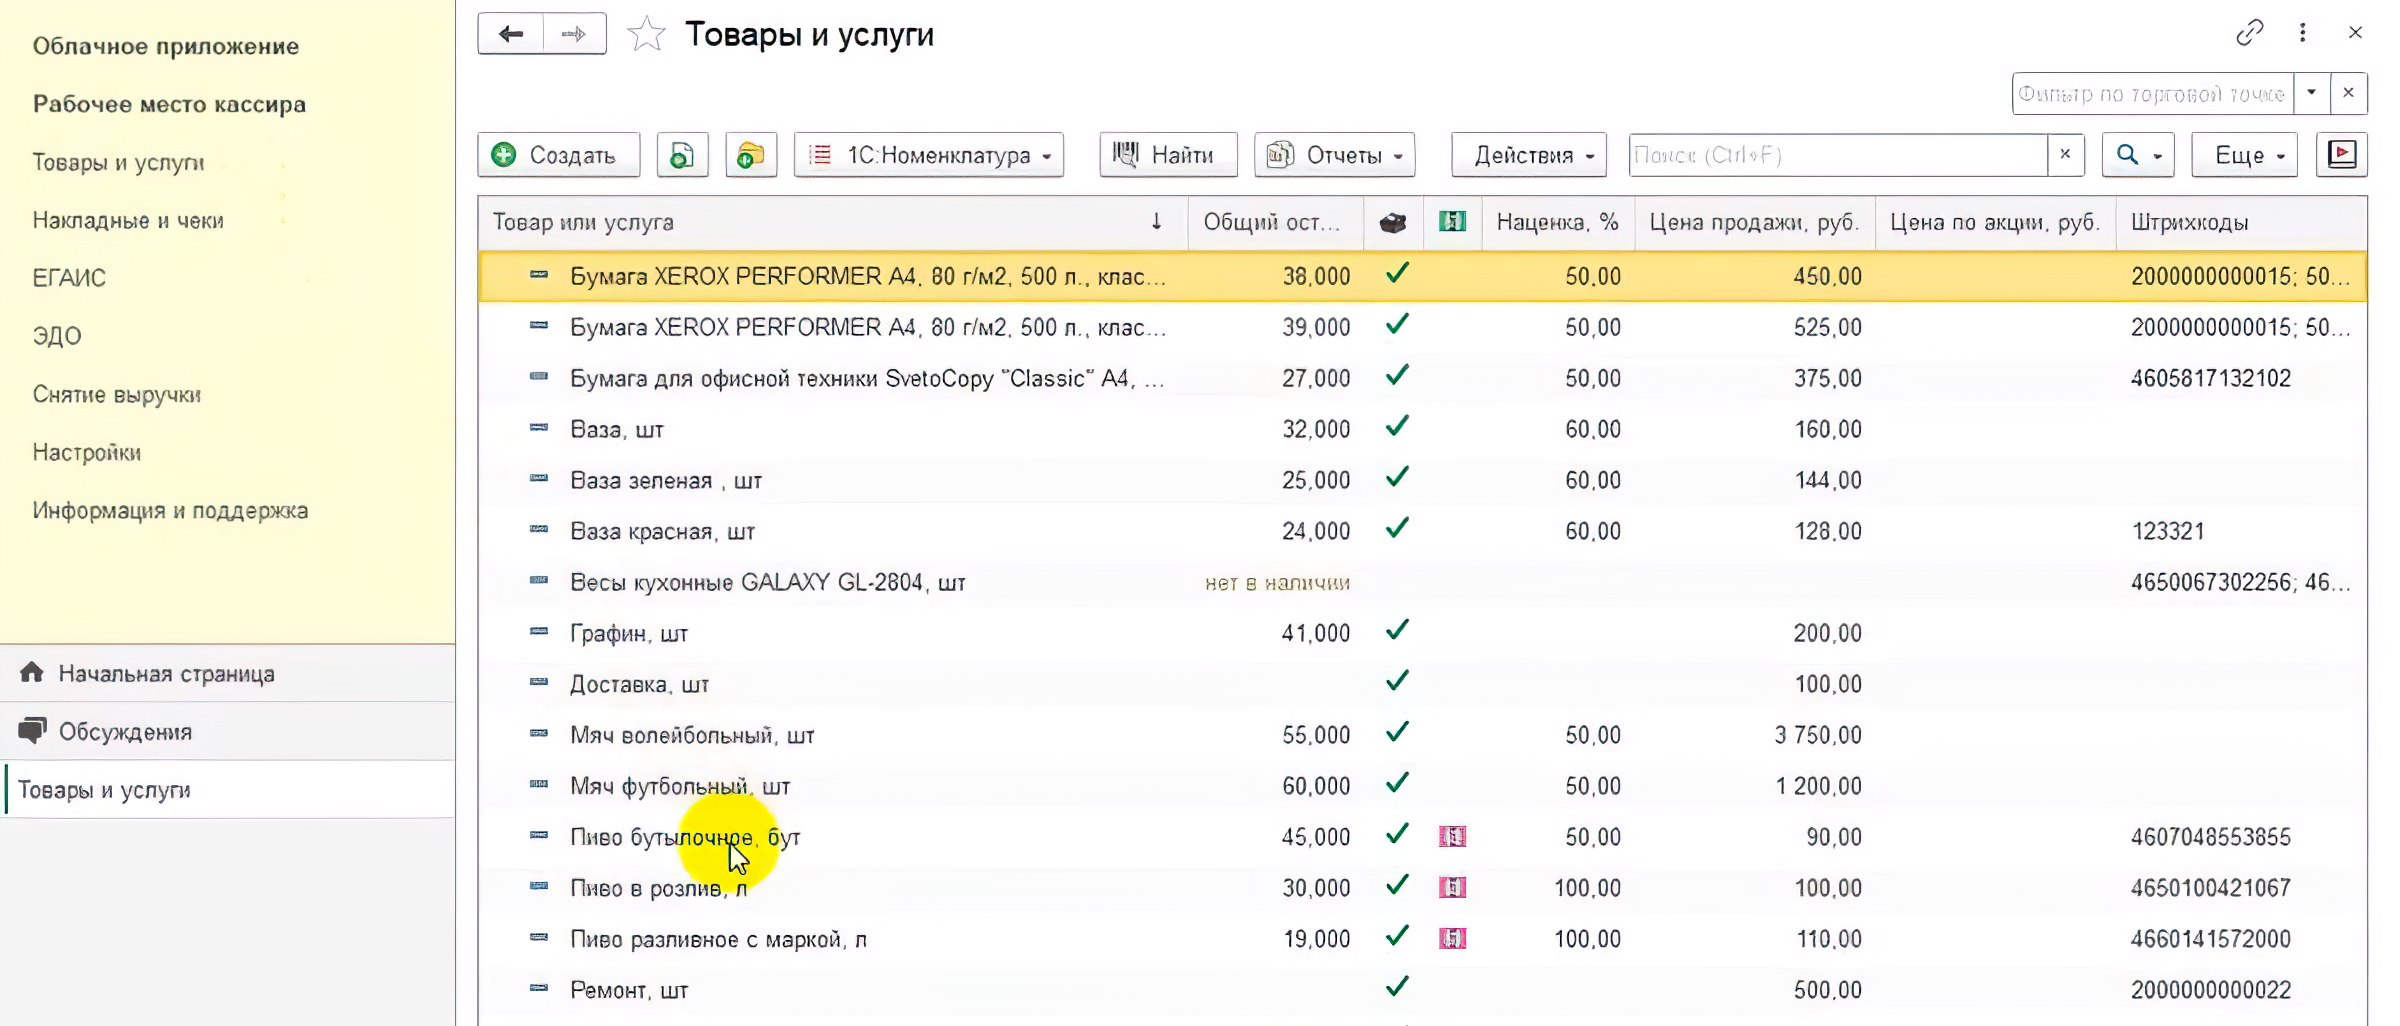The image size is (2400, 1026).
Task: Toggle checkmark for Ремонт row
Action: click(1397, 987)
